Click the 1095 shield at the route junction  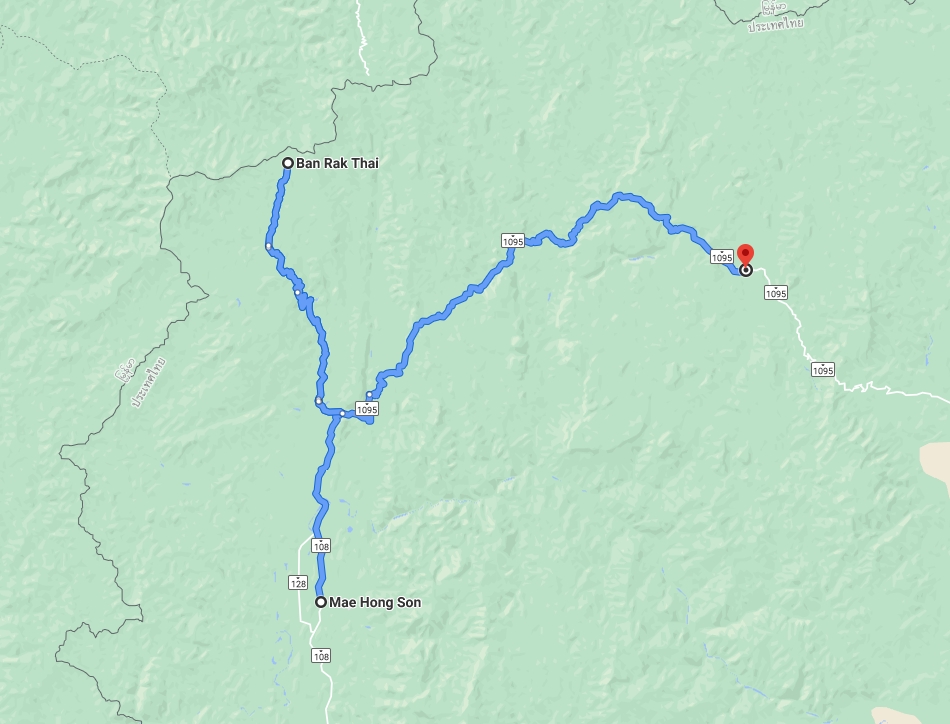(367, 409)
